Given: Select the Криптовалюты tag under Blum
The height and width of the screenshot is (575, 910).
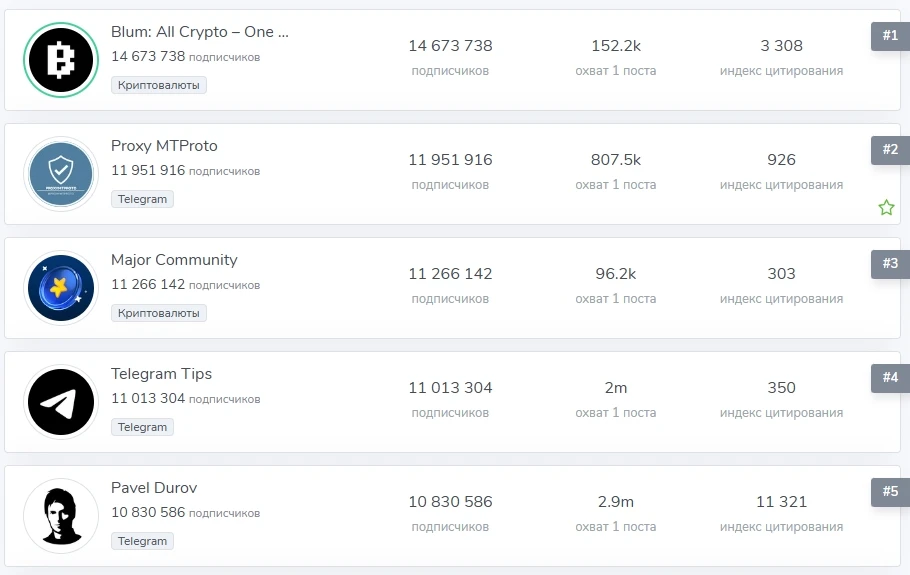Looking at the screenshot, I should pos(158,85).
